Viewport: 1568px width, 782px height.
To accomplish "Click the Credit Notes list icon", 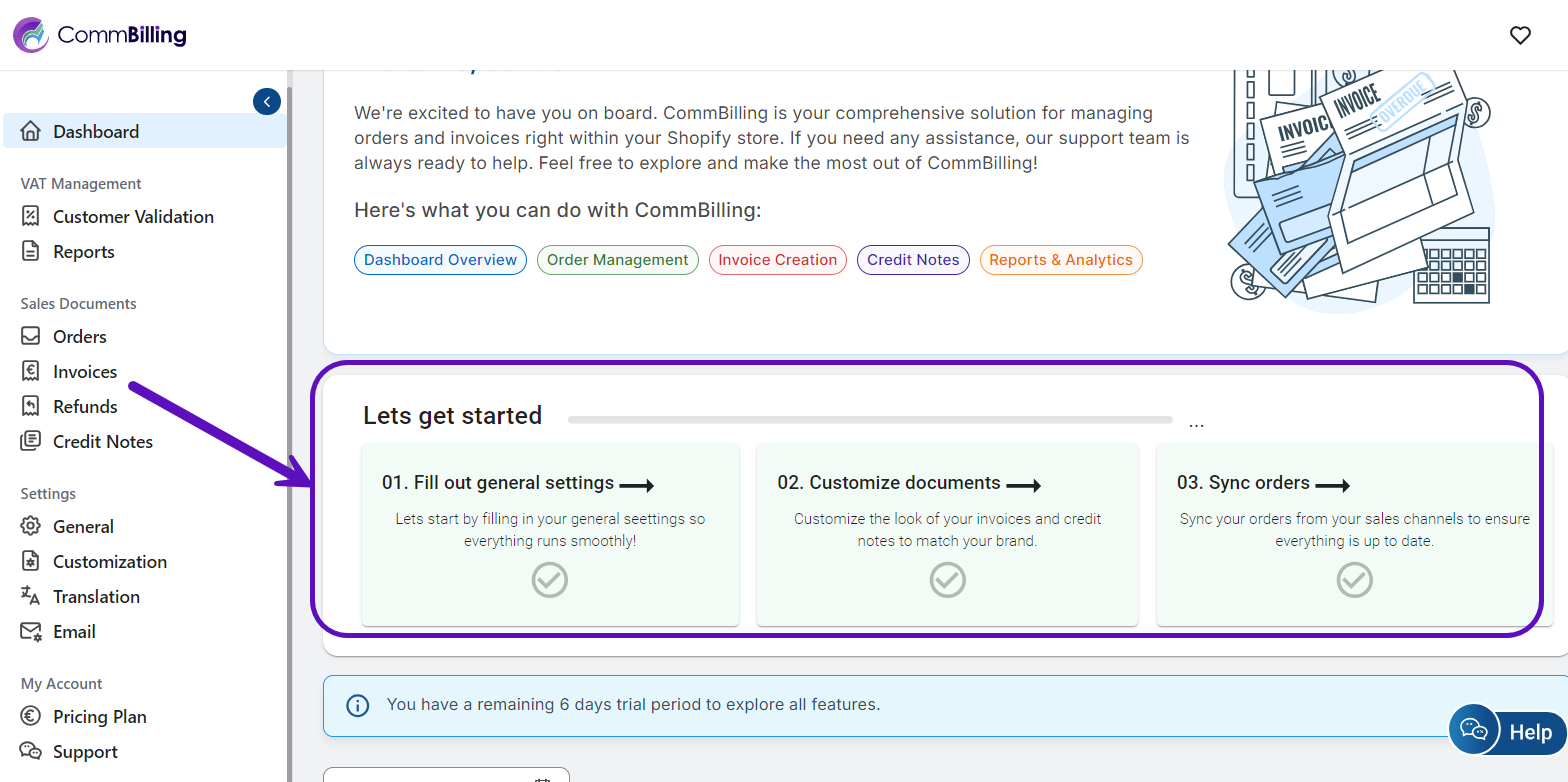I will pyautogui.click(x=31, y=441).
